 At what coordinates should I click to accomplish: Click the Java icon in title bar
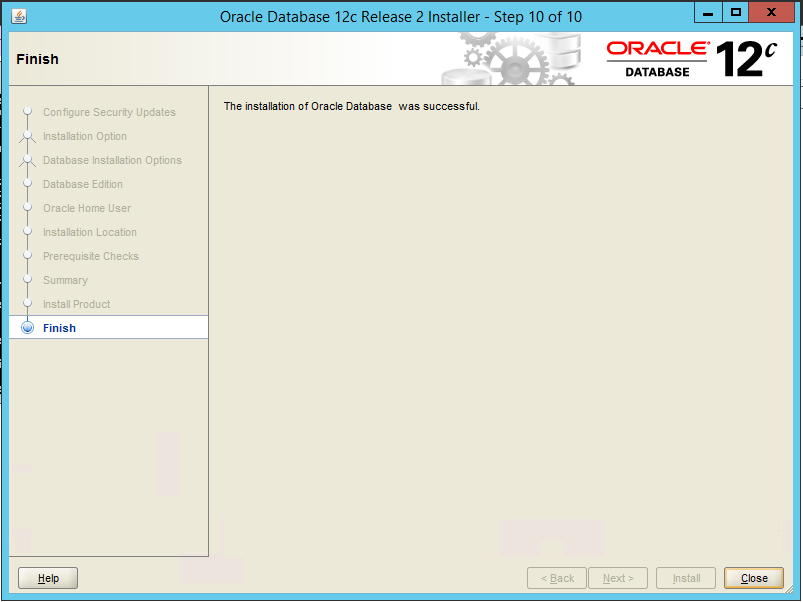tap(19, 16)
